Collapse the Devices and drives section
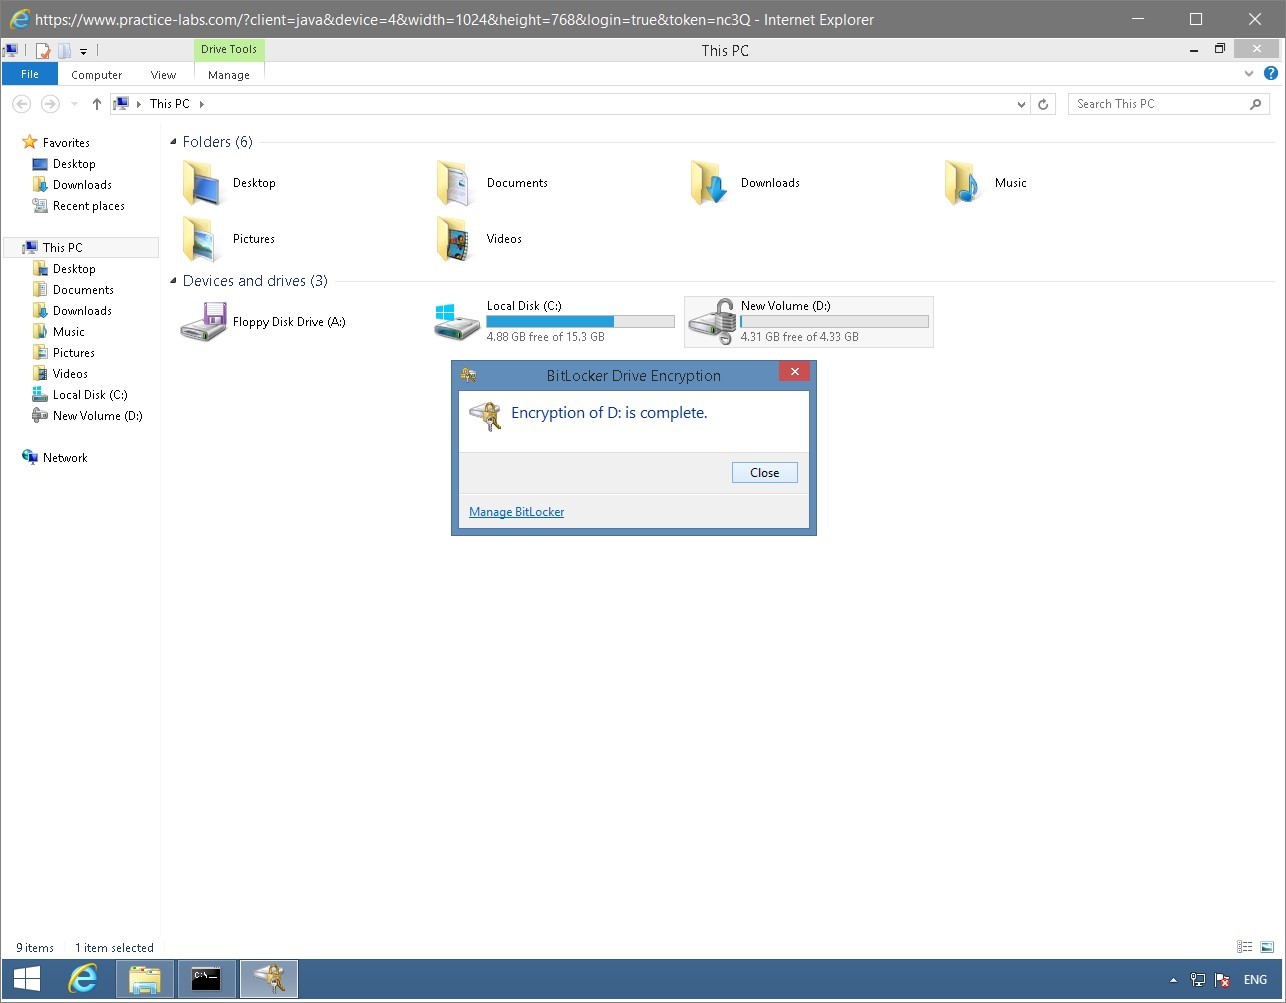Image resolution: width=1286 pixels, height=1003 pixels. [175, 281]
